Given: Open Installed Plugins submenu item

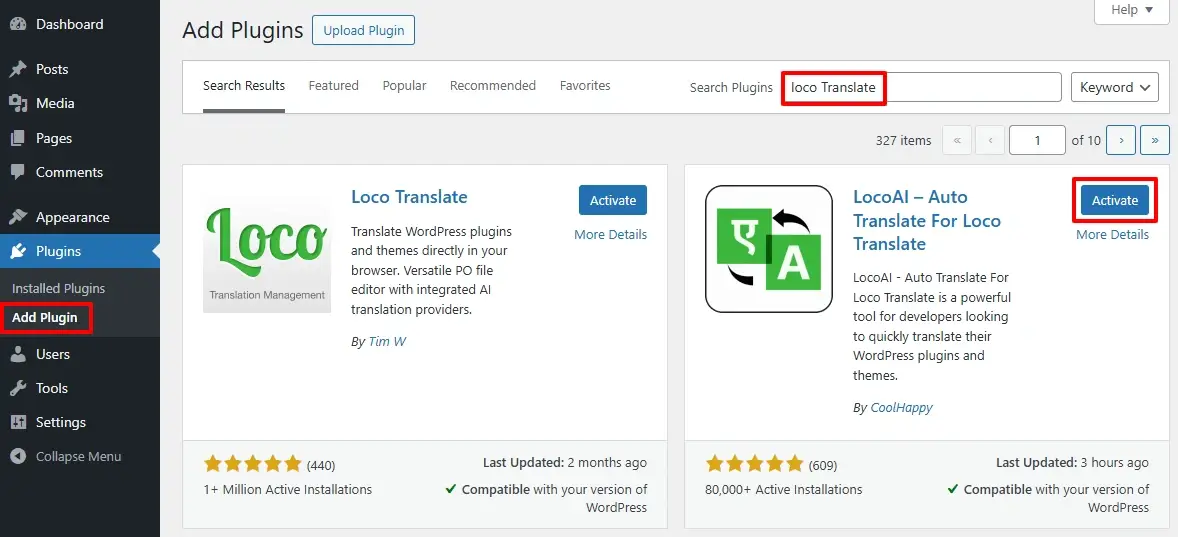Looking at the screenshot, I should tap(59, 288).
